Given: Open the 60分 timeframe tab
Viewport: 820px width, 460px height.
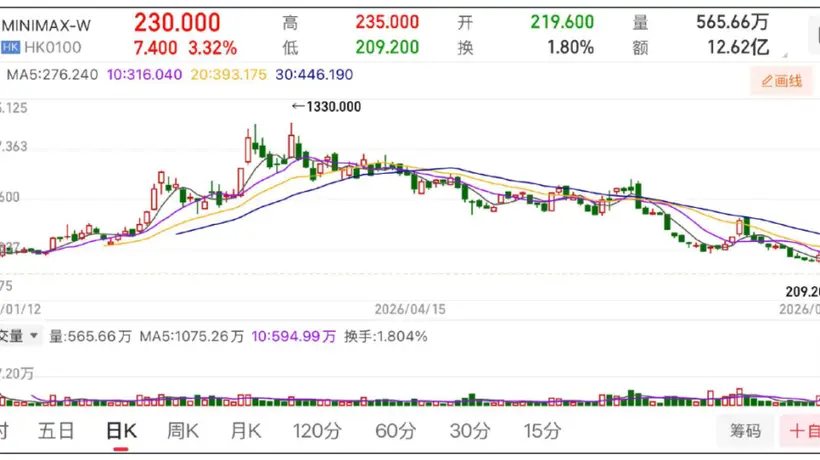Looking at the screenshot, I should [395, 431].
